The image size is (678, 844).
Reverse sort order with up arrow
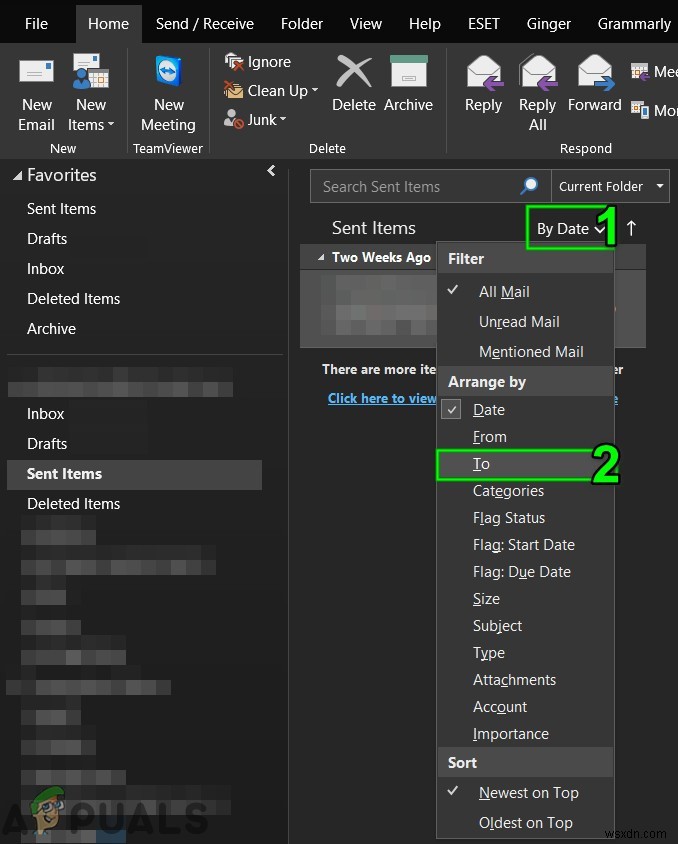tap(631, 228)
